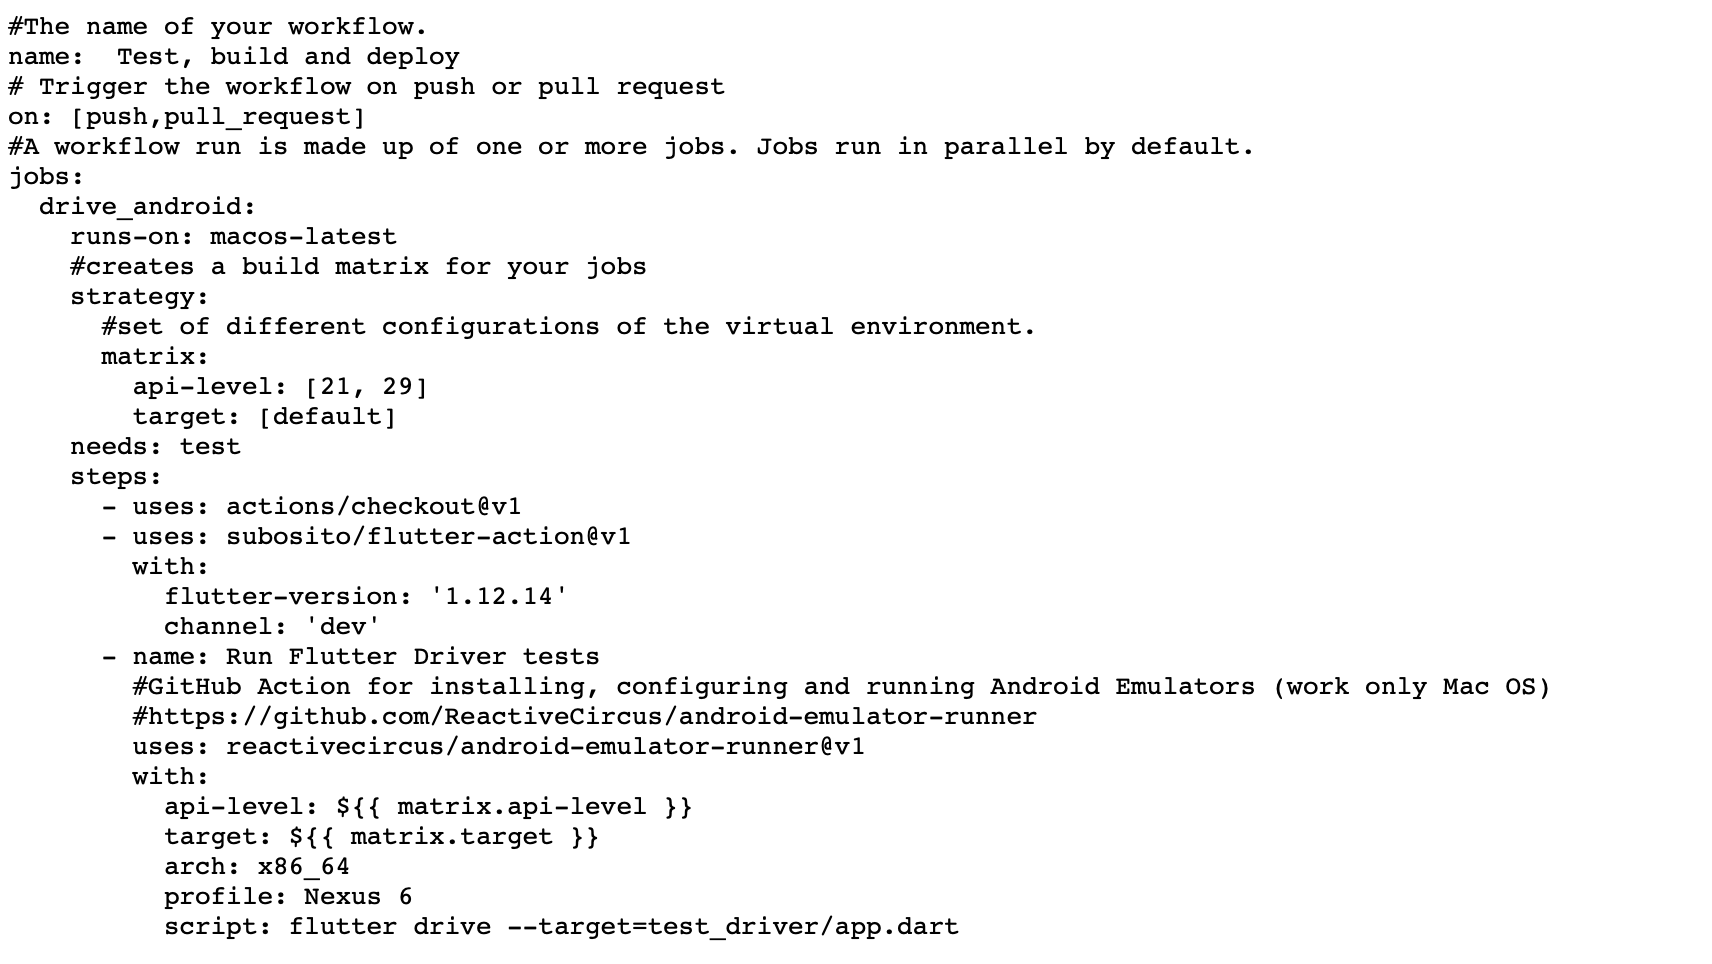This screenshot has height=964, width=1712.
Task: Click the 'runs-on: macos-latest' line
Action: coord(233,237)
